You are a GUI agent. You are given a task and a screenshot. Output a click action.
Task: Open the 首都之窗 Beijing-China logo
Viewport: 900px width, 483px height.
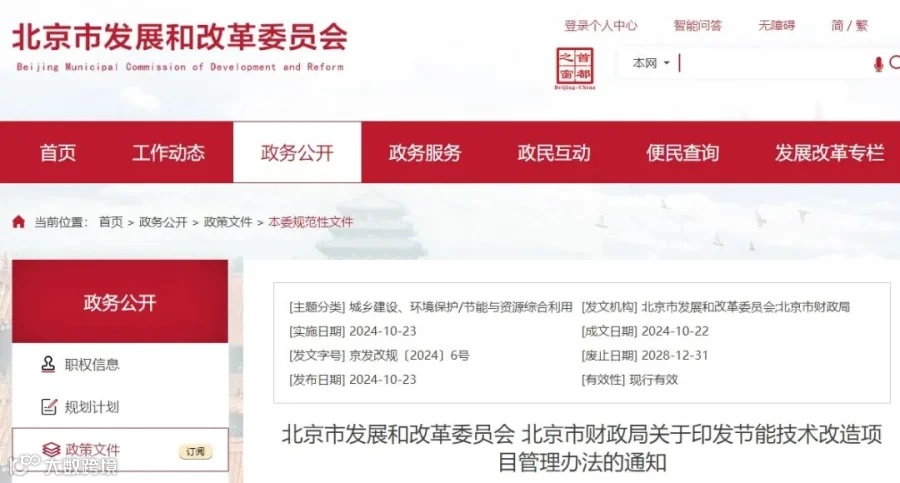[x=575, y=68]
